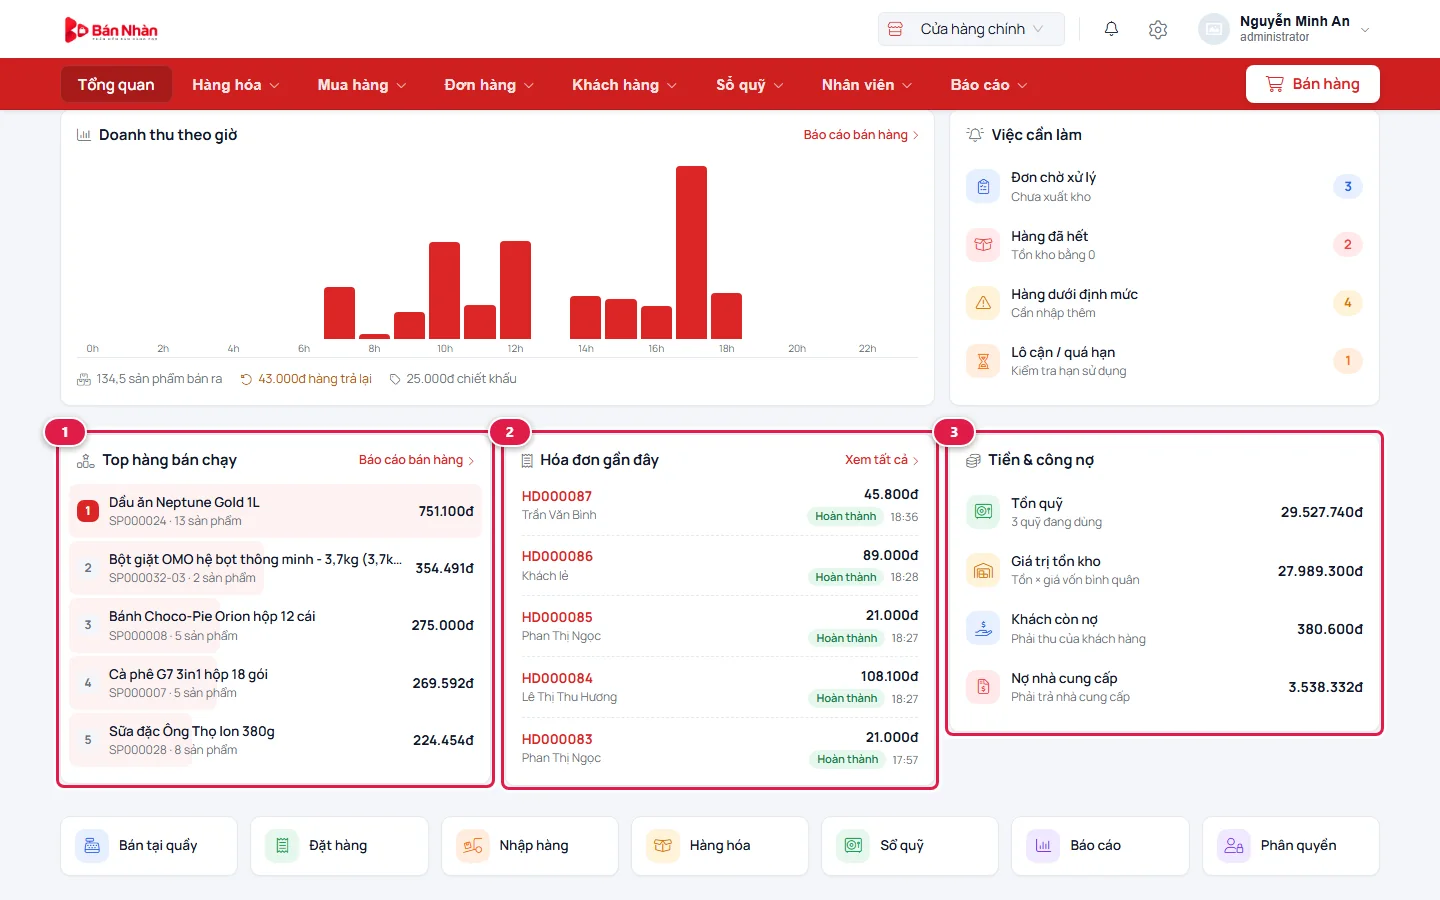The width and height of the screenshot is (1440, 900).
Task: Open the Cửa hàng chính store dropdown
Action: [971, 29]
